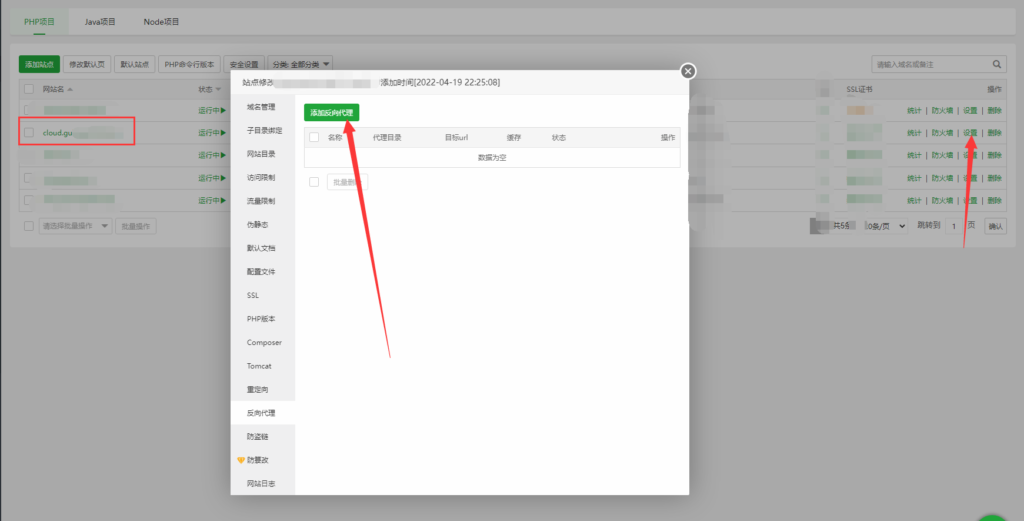Viewport: 1024px width, 521px height.
Task: Open 子目录绑定 in the dialog sidebar
Action: coord(263,131)
